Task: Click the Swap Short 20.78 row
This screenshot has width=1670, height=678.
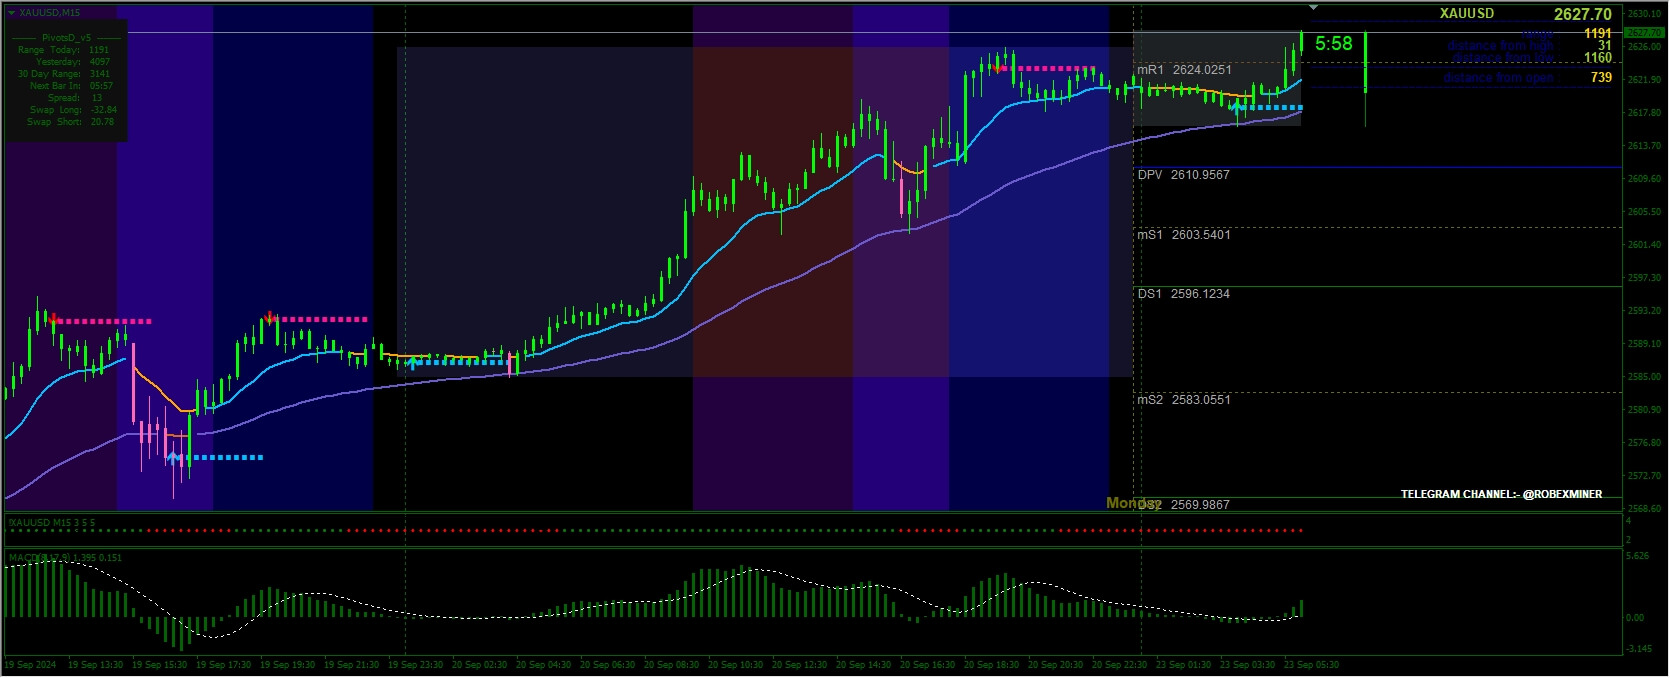Action: click(71, 122)
